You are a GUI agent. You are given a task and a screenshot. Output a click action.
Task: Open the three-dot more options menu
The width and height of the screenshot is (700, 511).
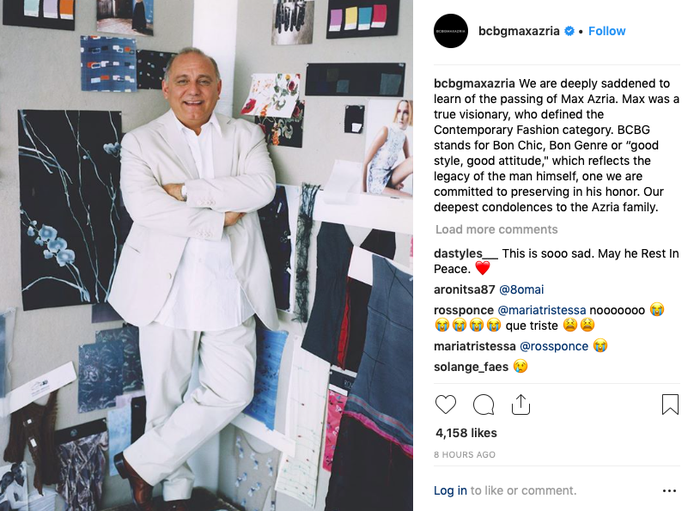coord(669,491)
